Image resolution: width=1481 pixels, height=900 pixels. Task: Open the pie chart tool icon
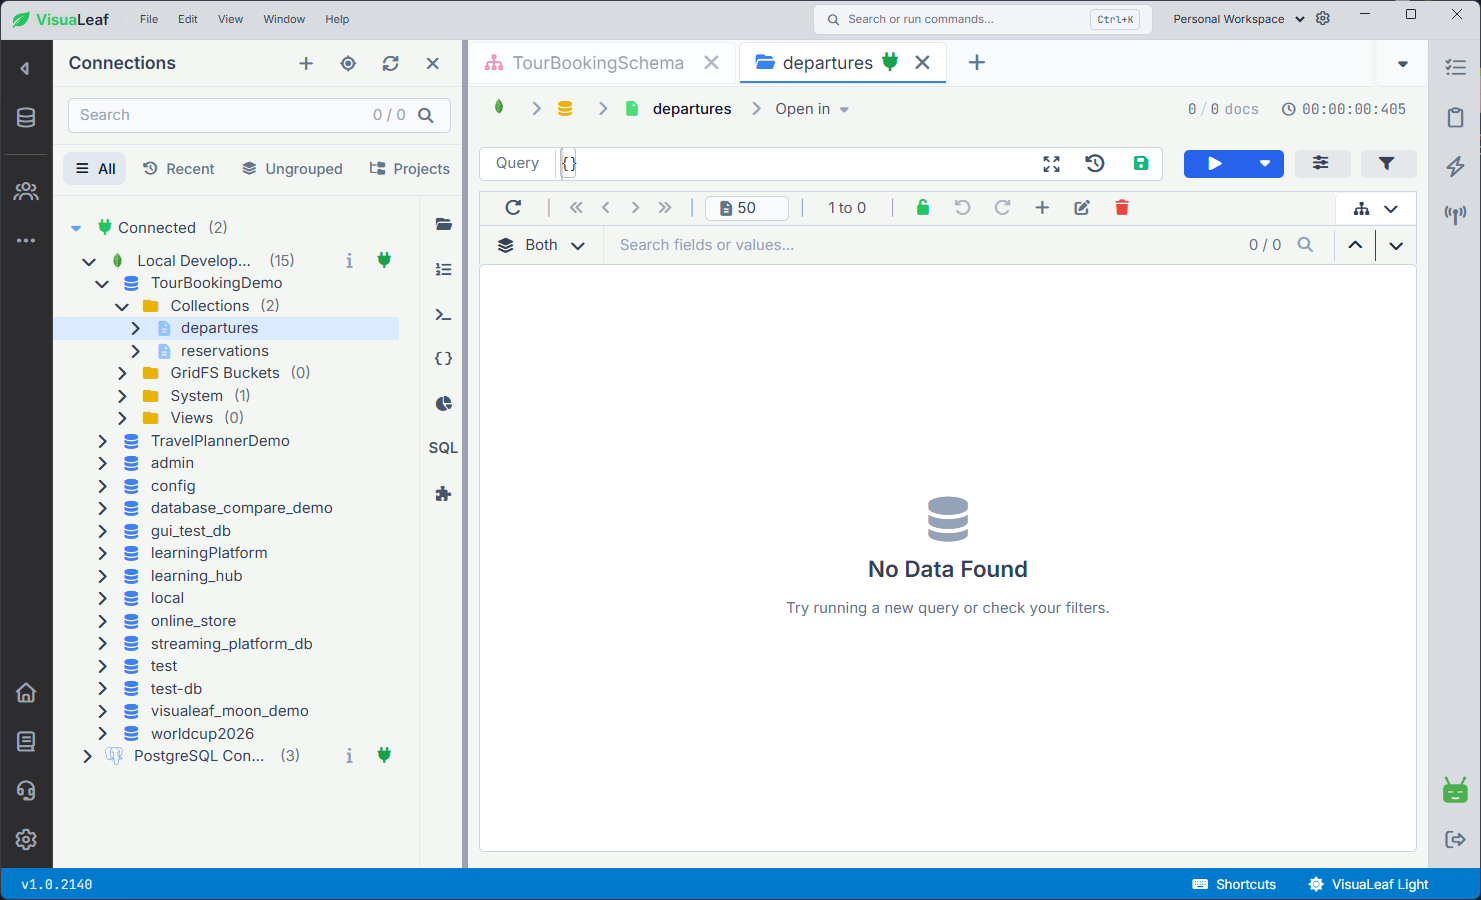443,403
